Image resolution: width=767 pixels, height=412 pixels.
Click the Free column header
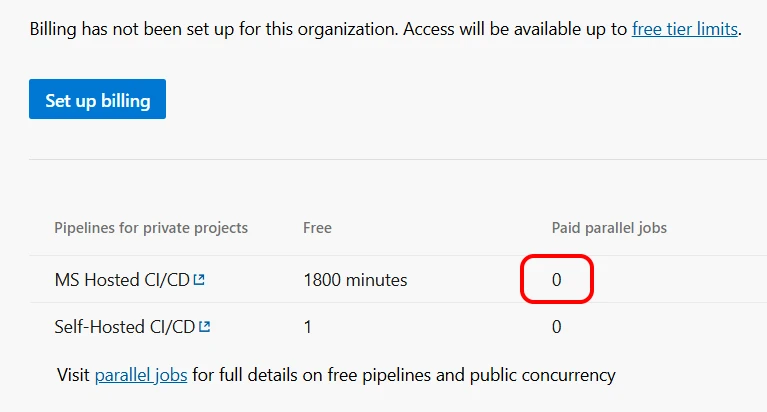[x=317, y=228]
